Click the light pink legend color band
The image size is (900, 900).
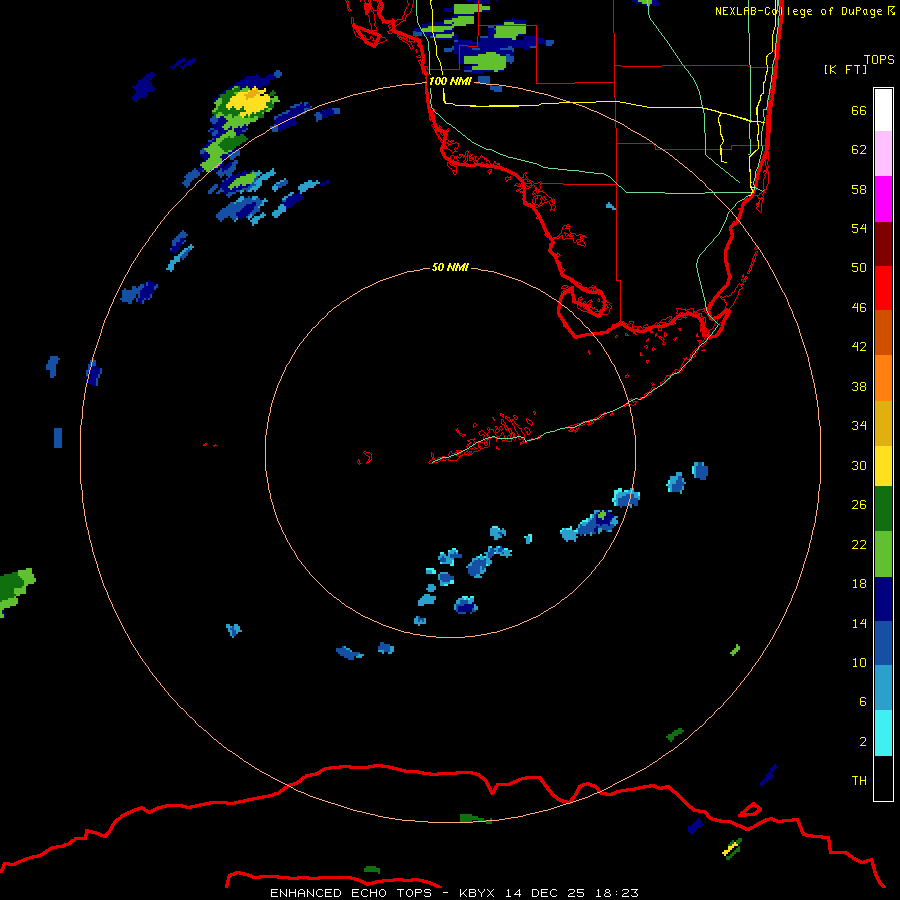pos(883,153)
